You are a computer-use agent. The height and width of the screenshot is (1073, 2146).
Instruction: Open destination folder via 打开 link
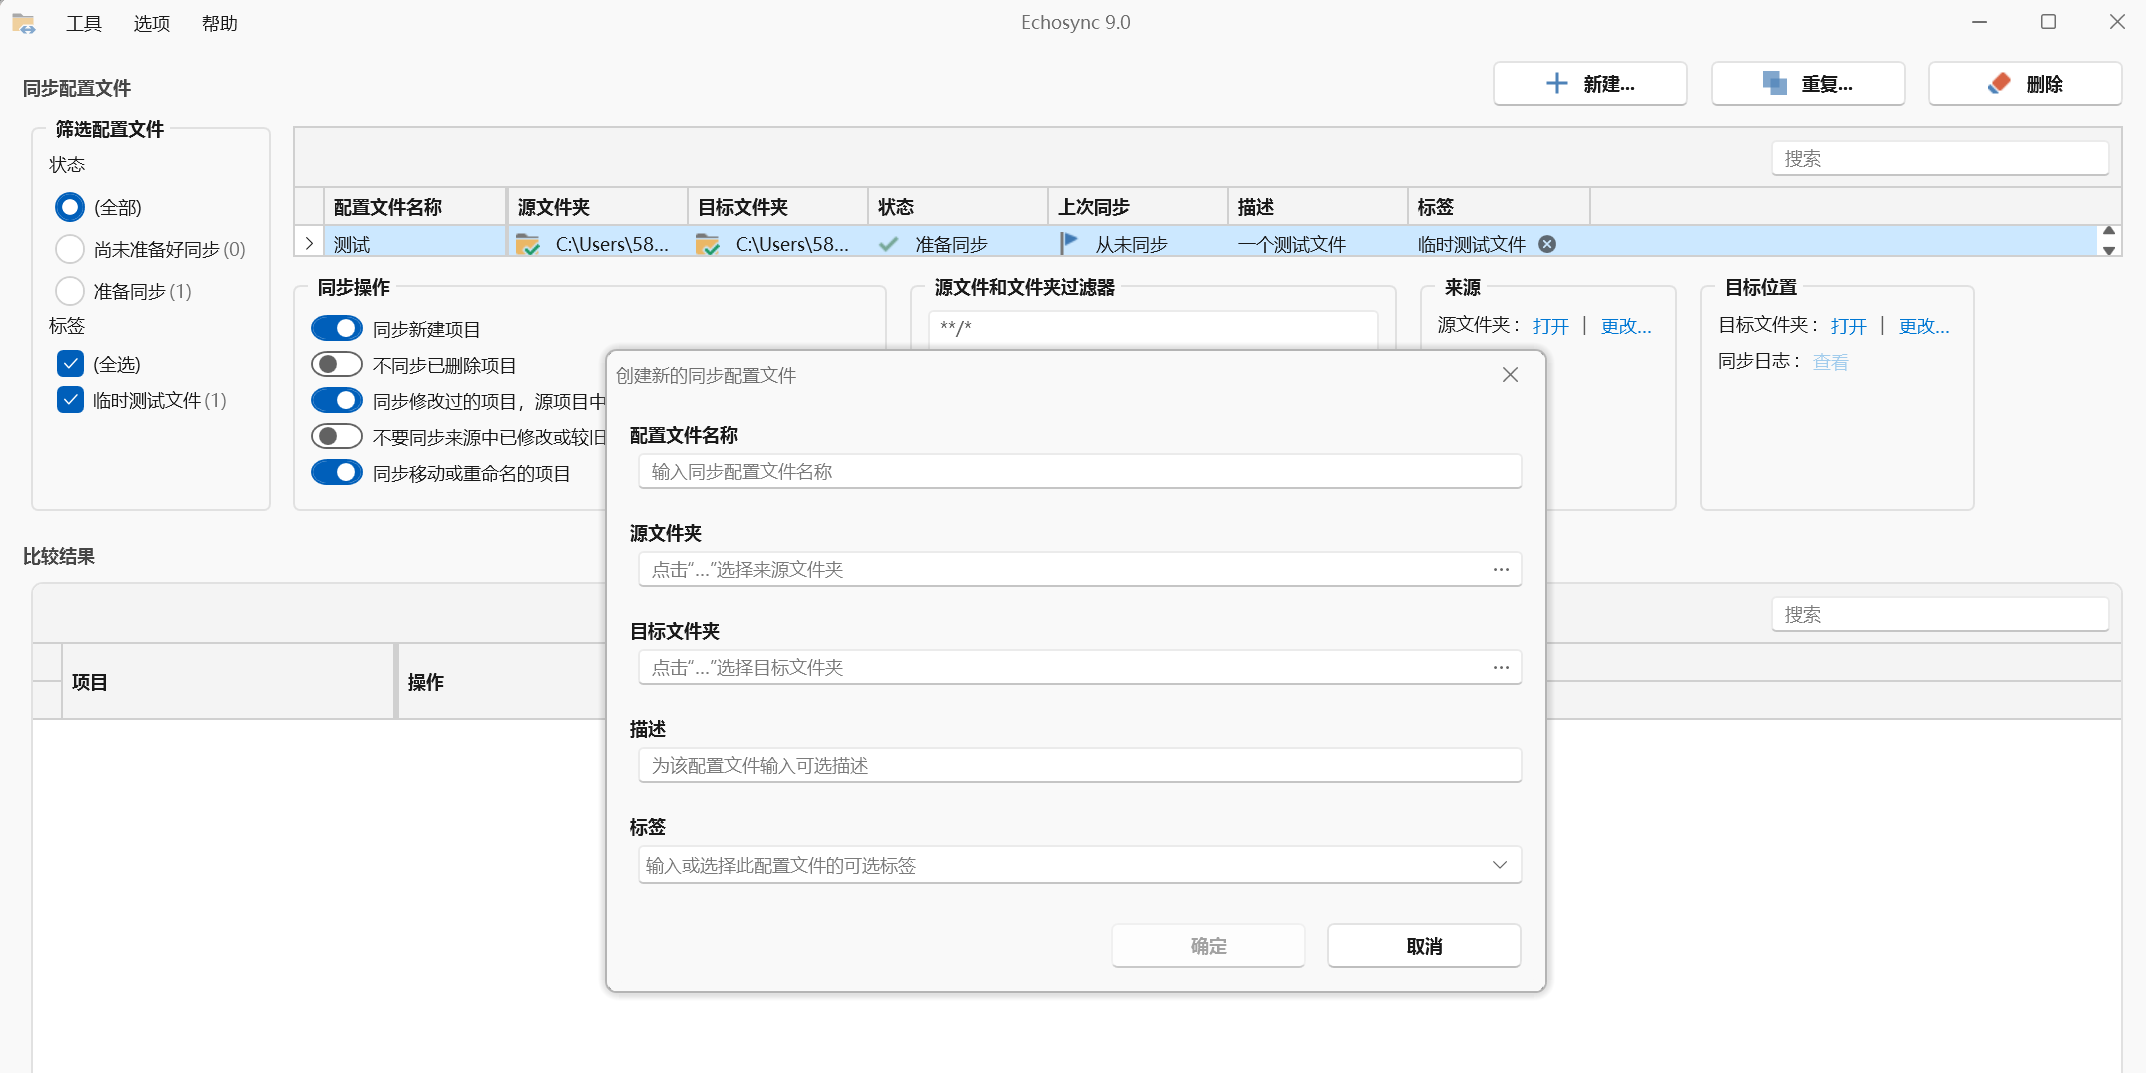point(1848,326)
